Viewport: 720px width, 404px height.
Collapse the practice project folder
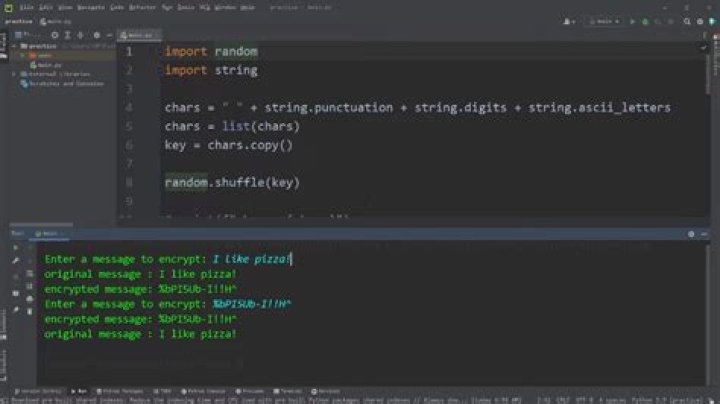coord(14,46)
